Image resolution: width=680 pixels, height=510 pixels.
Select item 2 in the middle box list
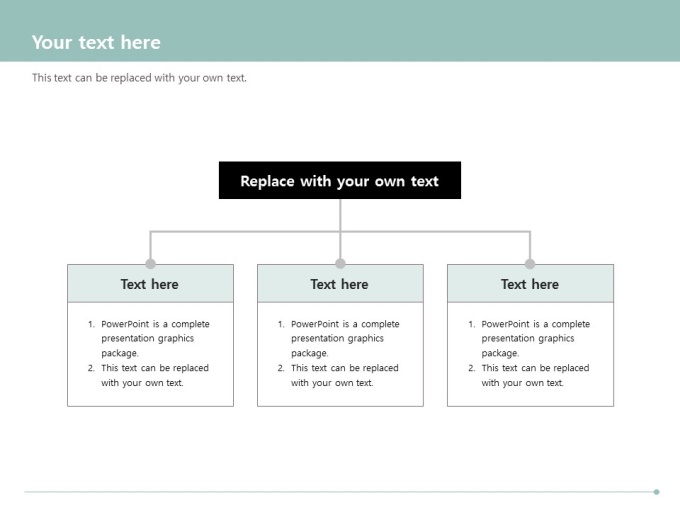[x=345, y=375]
